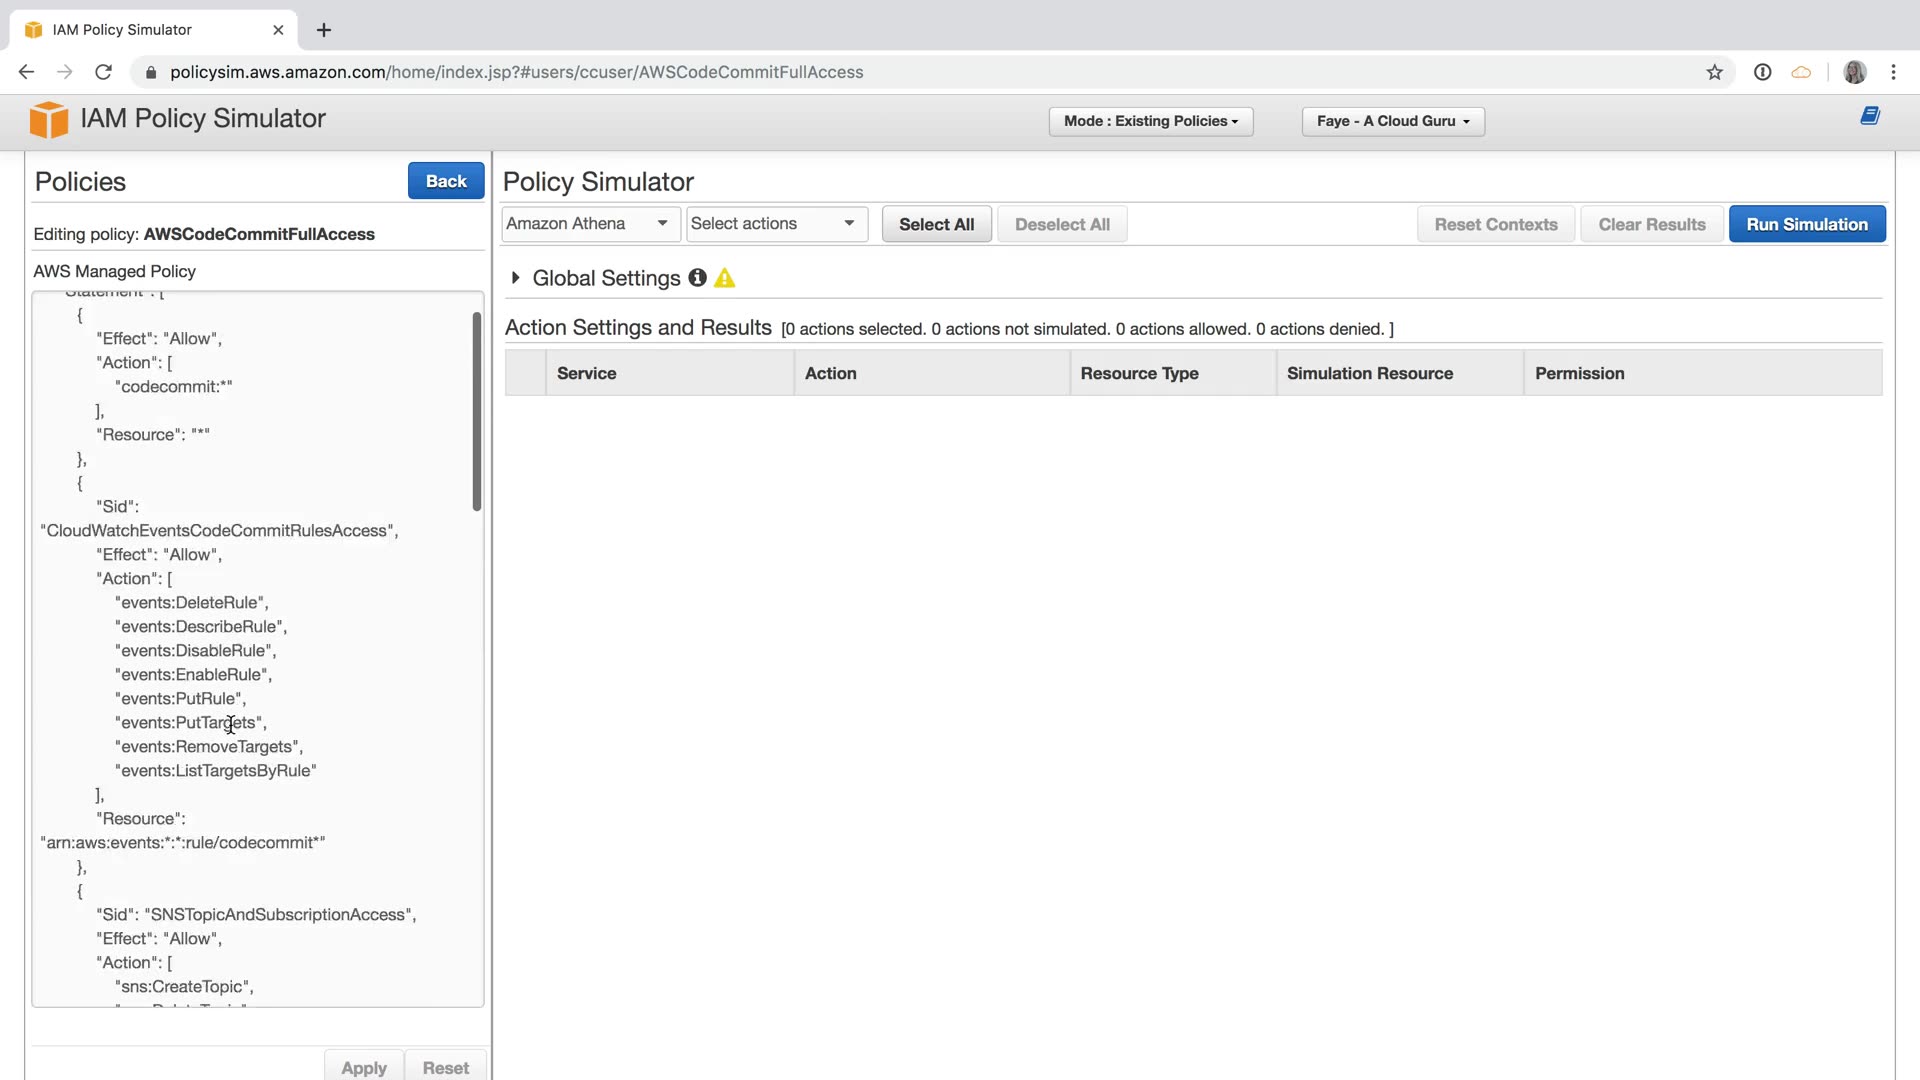Reload the page in browser
Image resolution: width=1920 pixels, height=1080 pixels.
click(x=103, y=72)
